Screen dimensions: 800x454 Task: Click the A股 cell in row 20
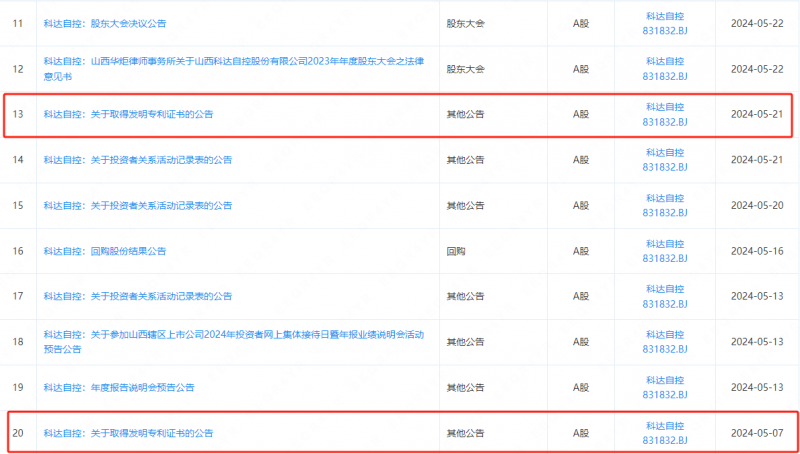click(581, 433)
